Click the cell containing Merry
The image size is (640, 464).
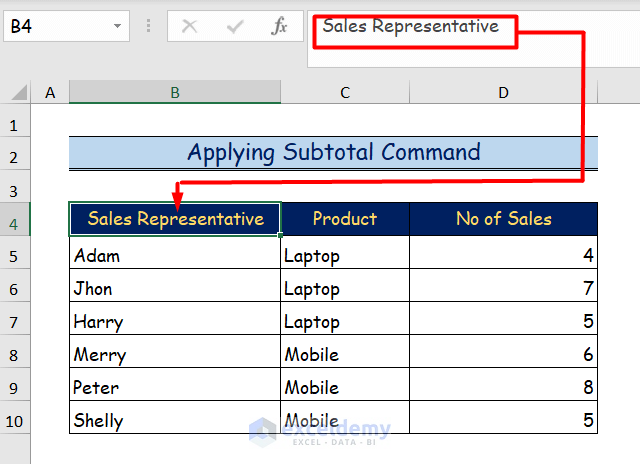coord(175,355)
